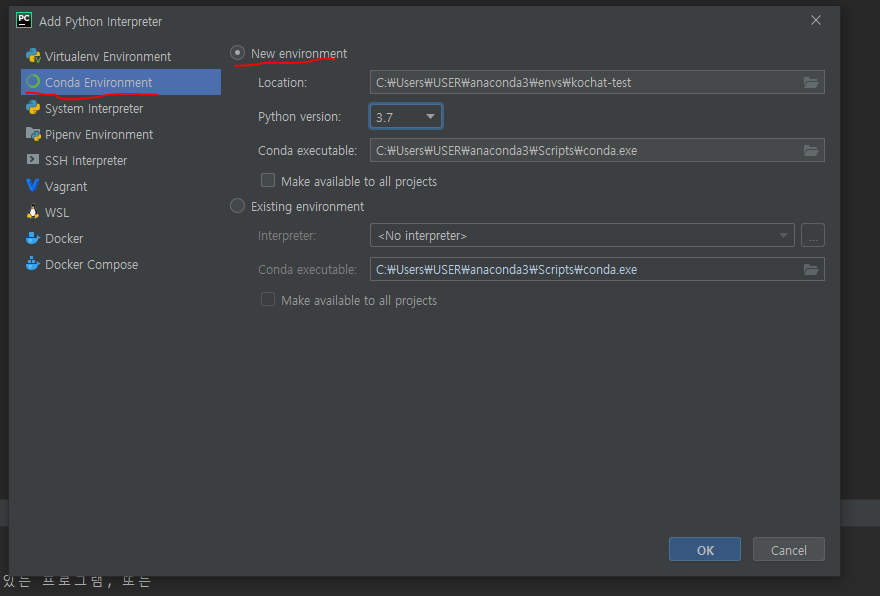Browse for existing-environment Conda executable folder icon

click(811, 269)
